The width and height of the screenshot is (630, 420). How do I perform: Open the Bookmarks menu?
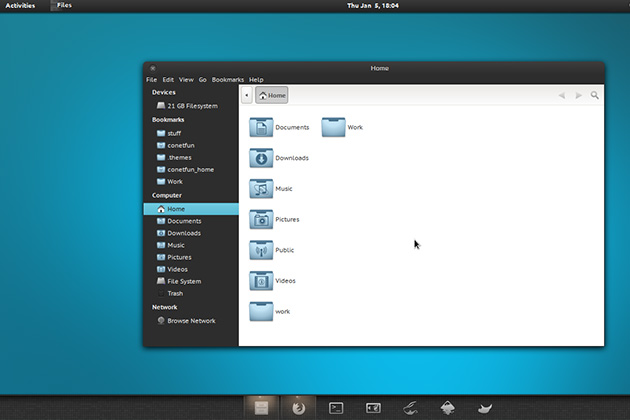pyautogui.click(x=228, y=80)
